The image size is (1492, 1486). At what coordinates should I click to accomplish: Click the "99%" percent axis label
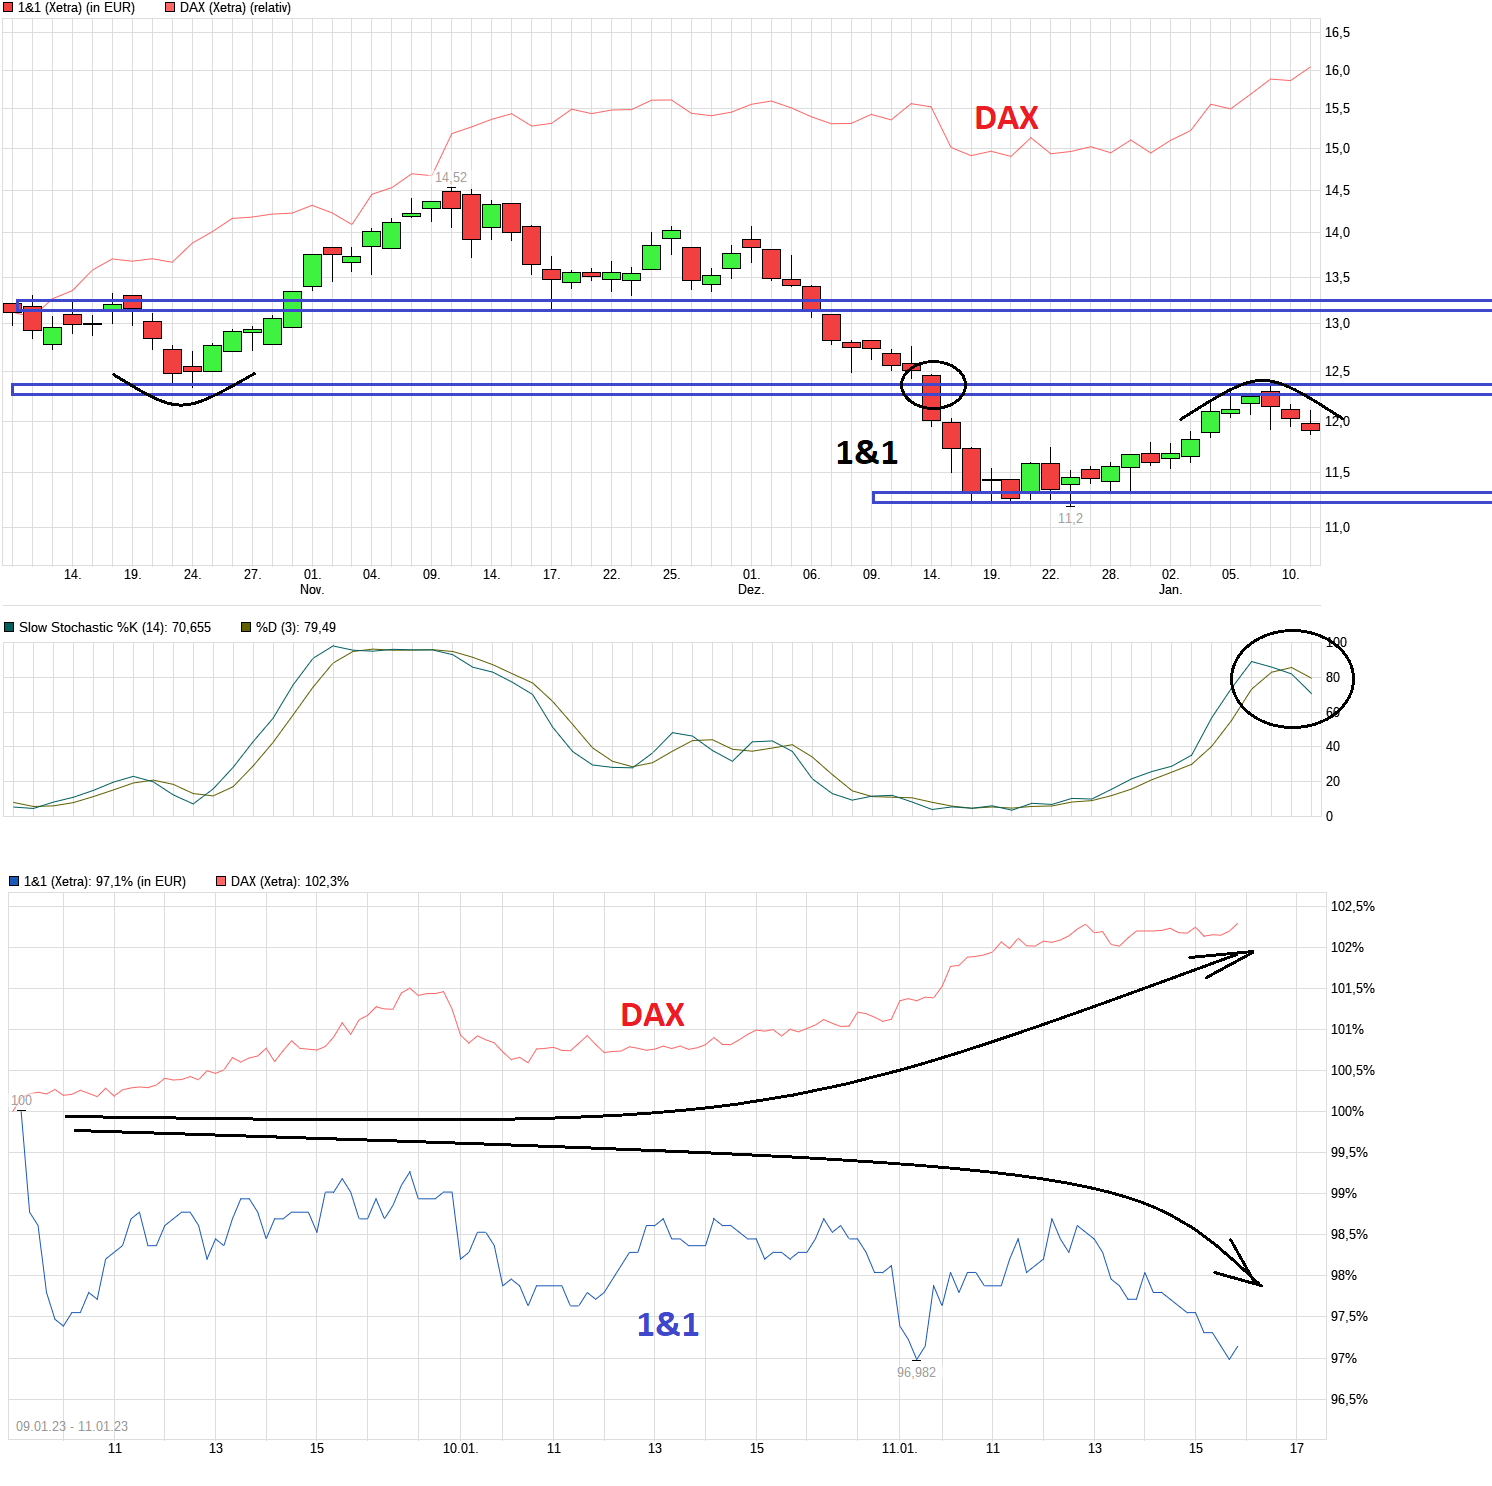pos(1344,1194)
